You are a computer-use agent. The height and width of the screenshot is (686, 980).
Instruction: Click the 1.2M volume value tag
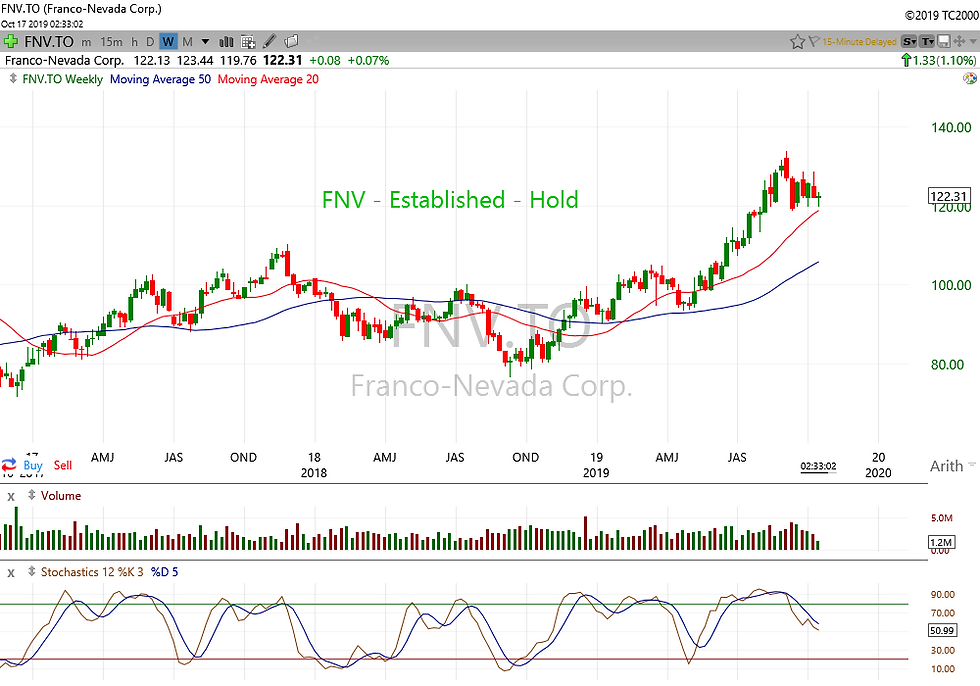(941, 542)
